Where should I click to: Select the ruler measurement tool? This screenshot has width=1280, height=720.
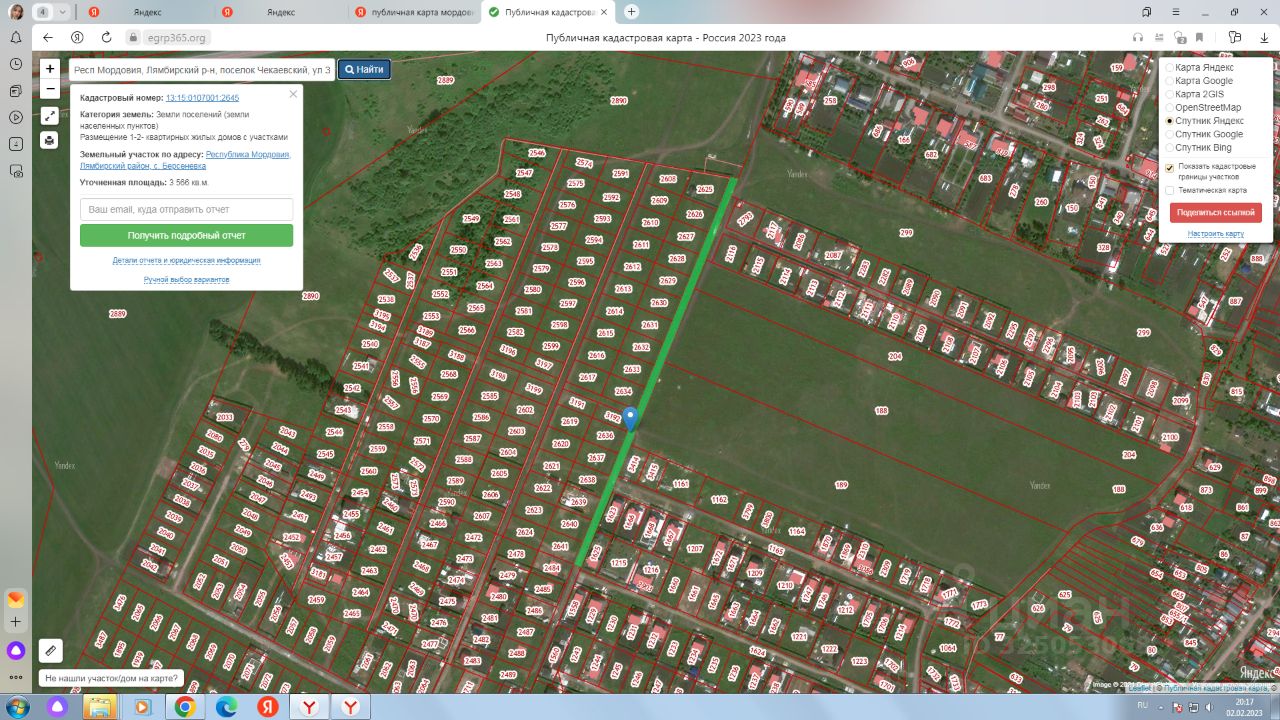coord(50,651)
